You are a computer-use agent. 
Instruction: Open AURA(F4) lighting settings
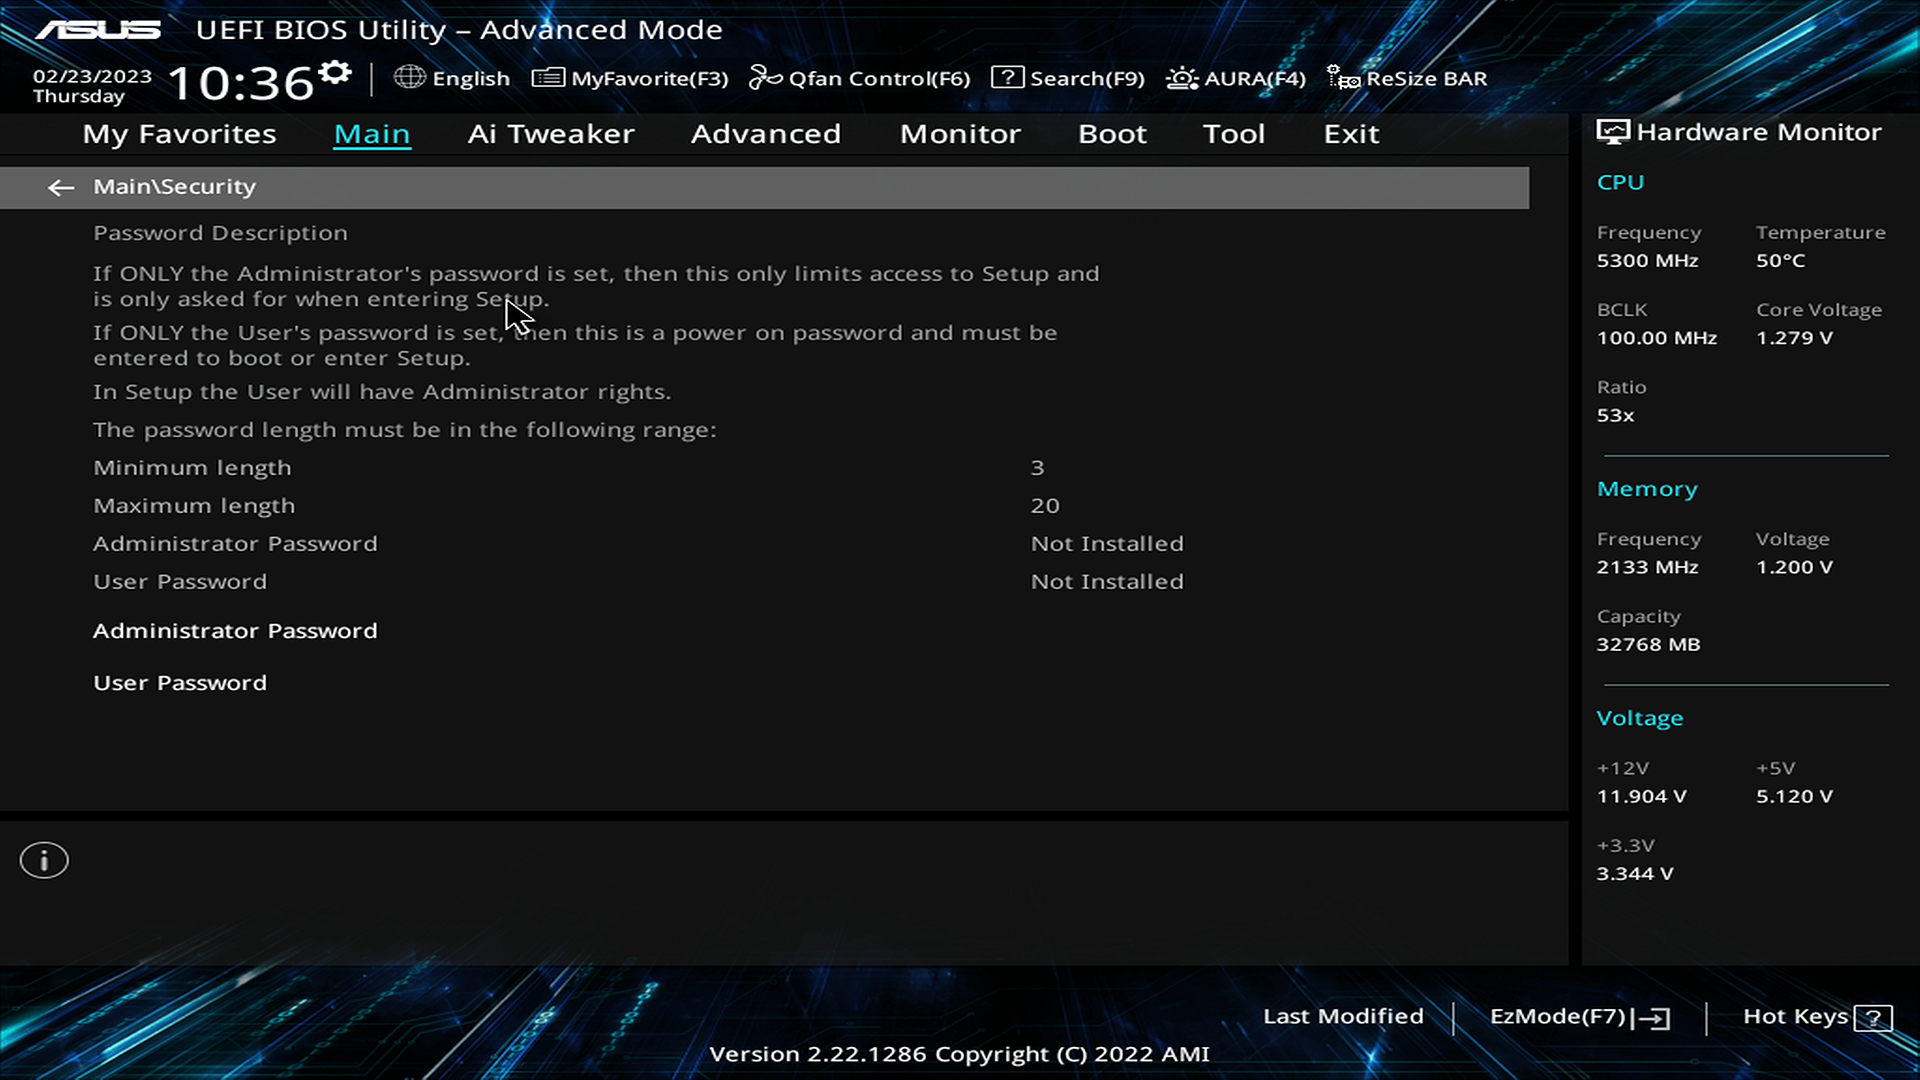(x=1236, y=78)
